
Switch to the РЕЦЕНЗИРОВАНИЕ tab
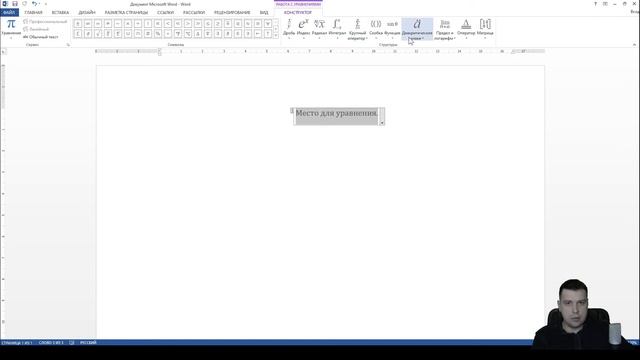click(232, 13)
